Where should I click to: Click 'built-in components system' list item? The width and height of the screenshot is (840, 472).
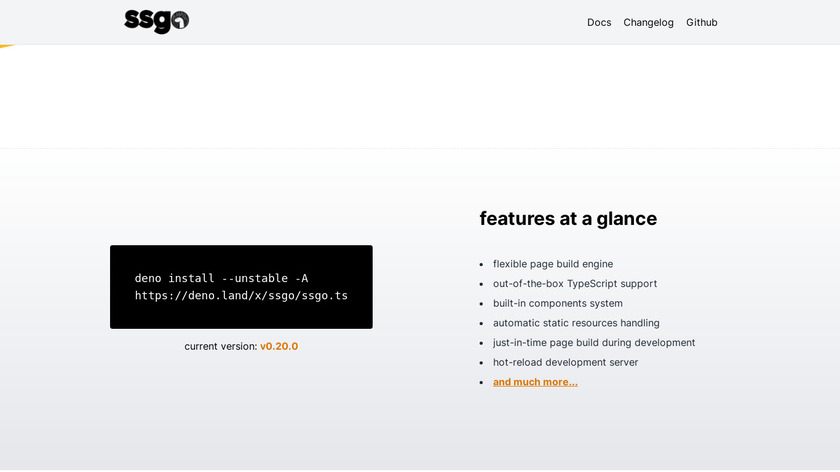click(x=558, y=303)
